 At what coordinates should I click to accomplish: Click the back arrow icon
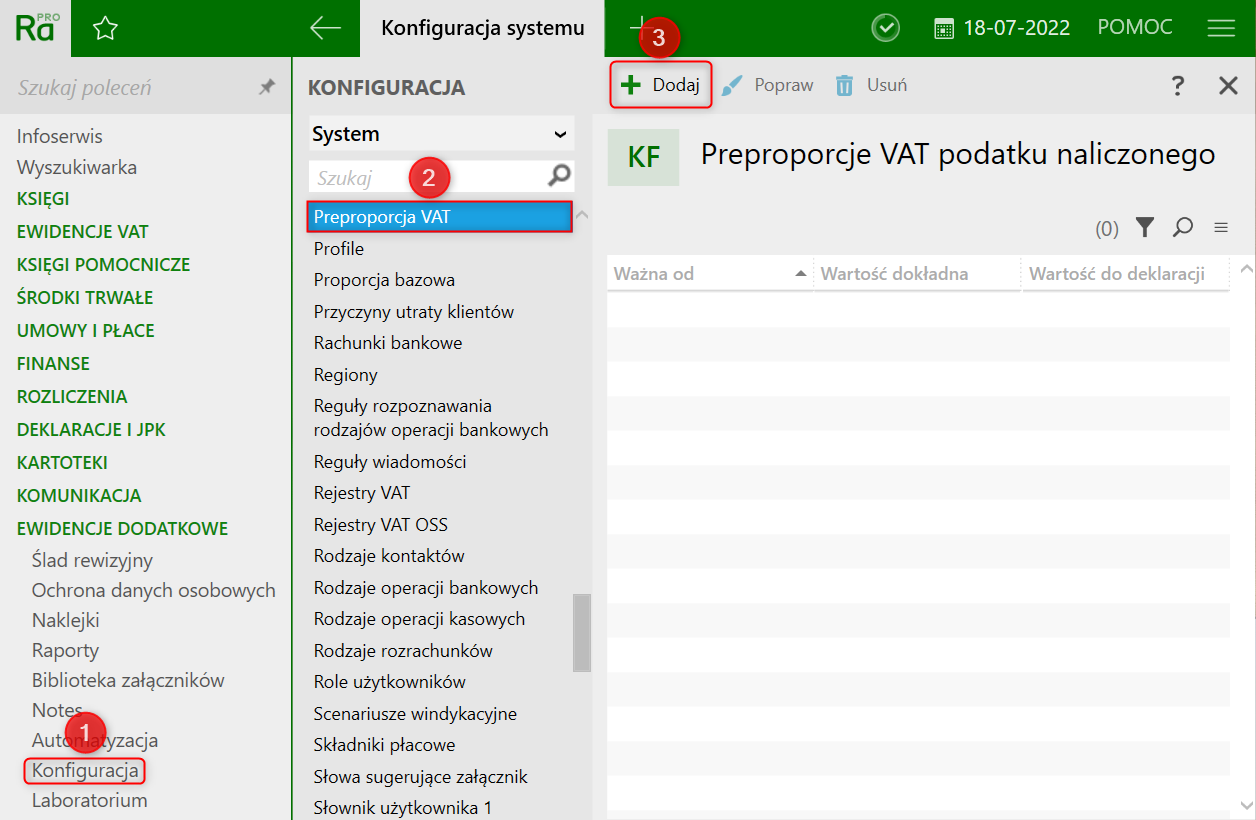tap(326, 28)
